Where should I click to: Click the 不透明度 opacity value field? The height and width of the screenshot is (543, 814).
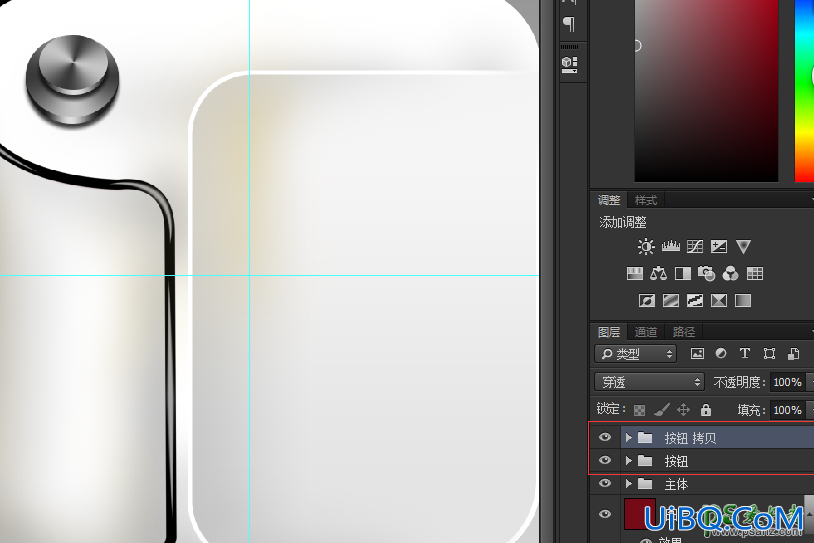tap(788, 383)
